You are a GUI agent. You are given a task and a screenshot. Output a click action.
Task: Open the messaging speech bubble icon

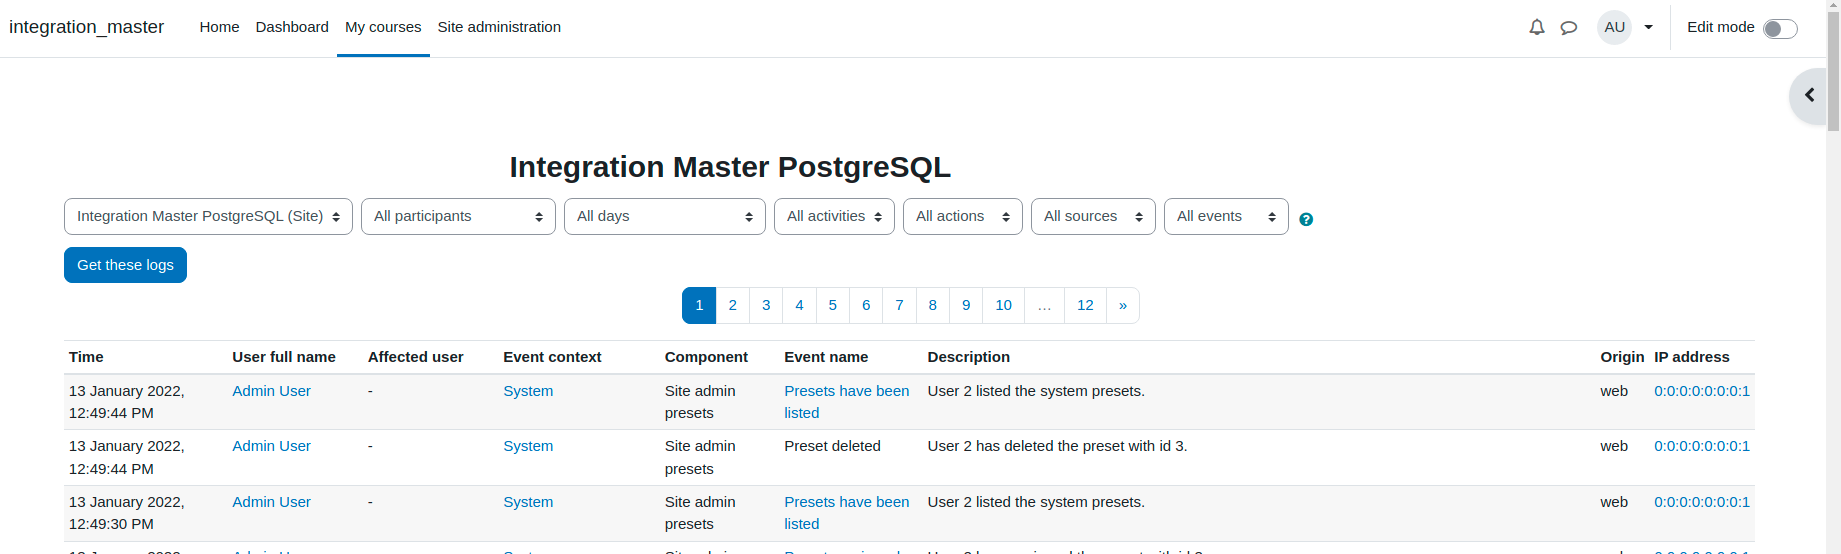[1569, 27]
